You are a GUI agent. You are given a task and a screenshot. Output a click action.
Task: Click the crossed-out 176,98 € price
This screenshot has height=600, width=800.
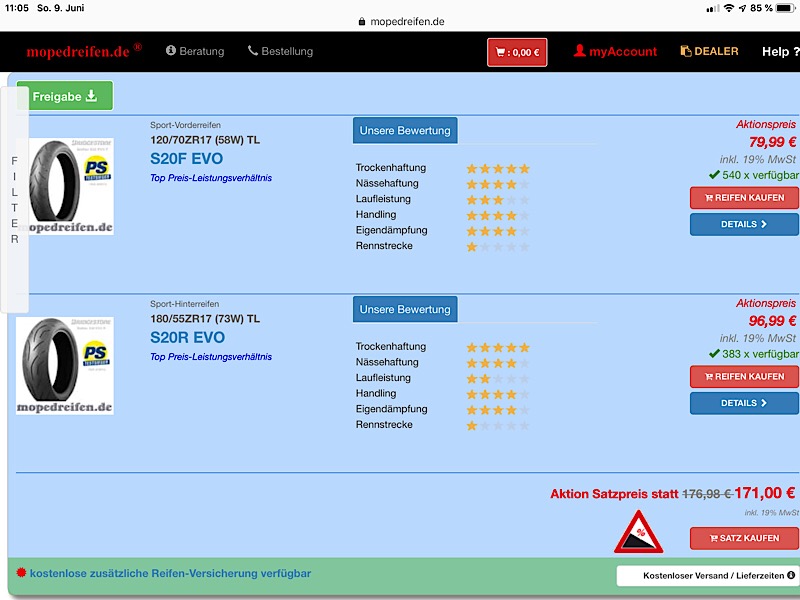tap(707, 494)
